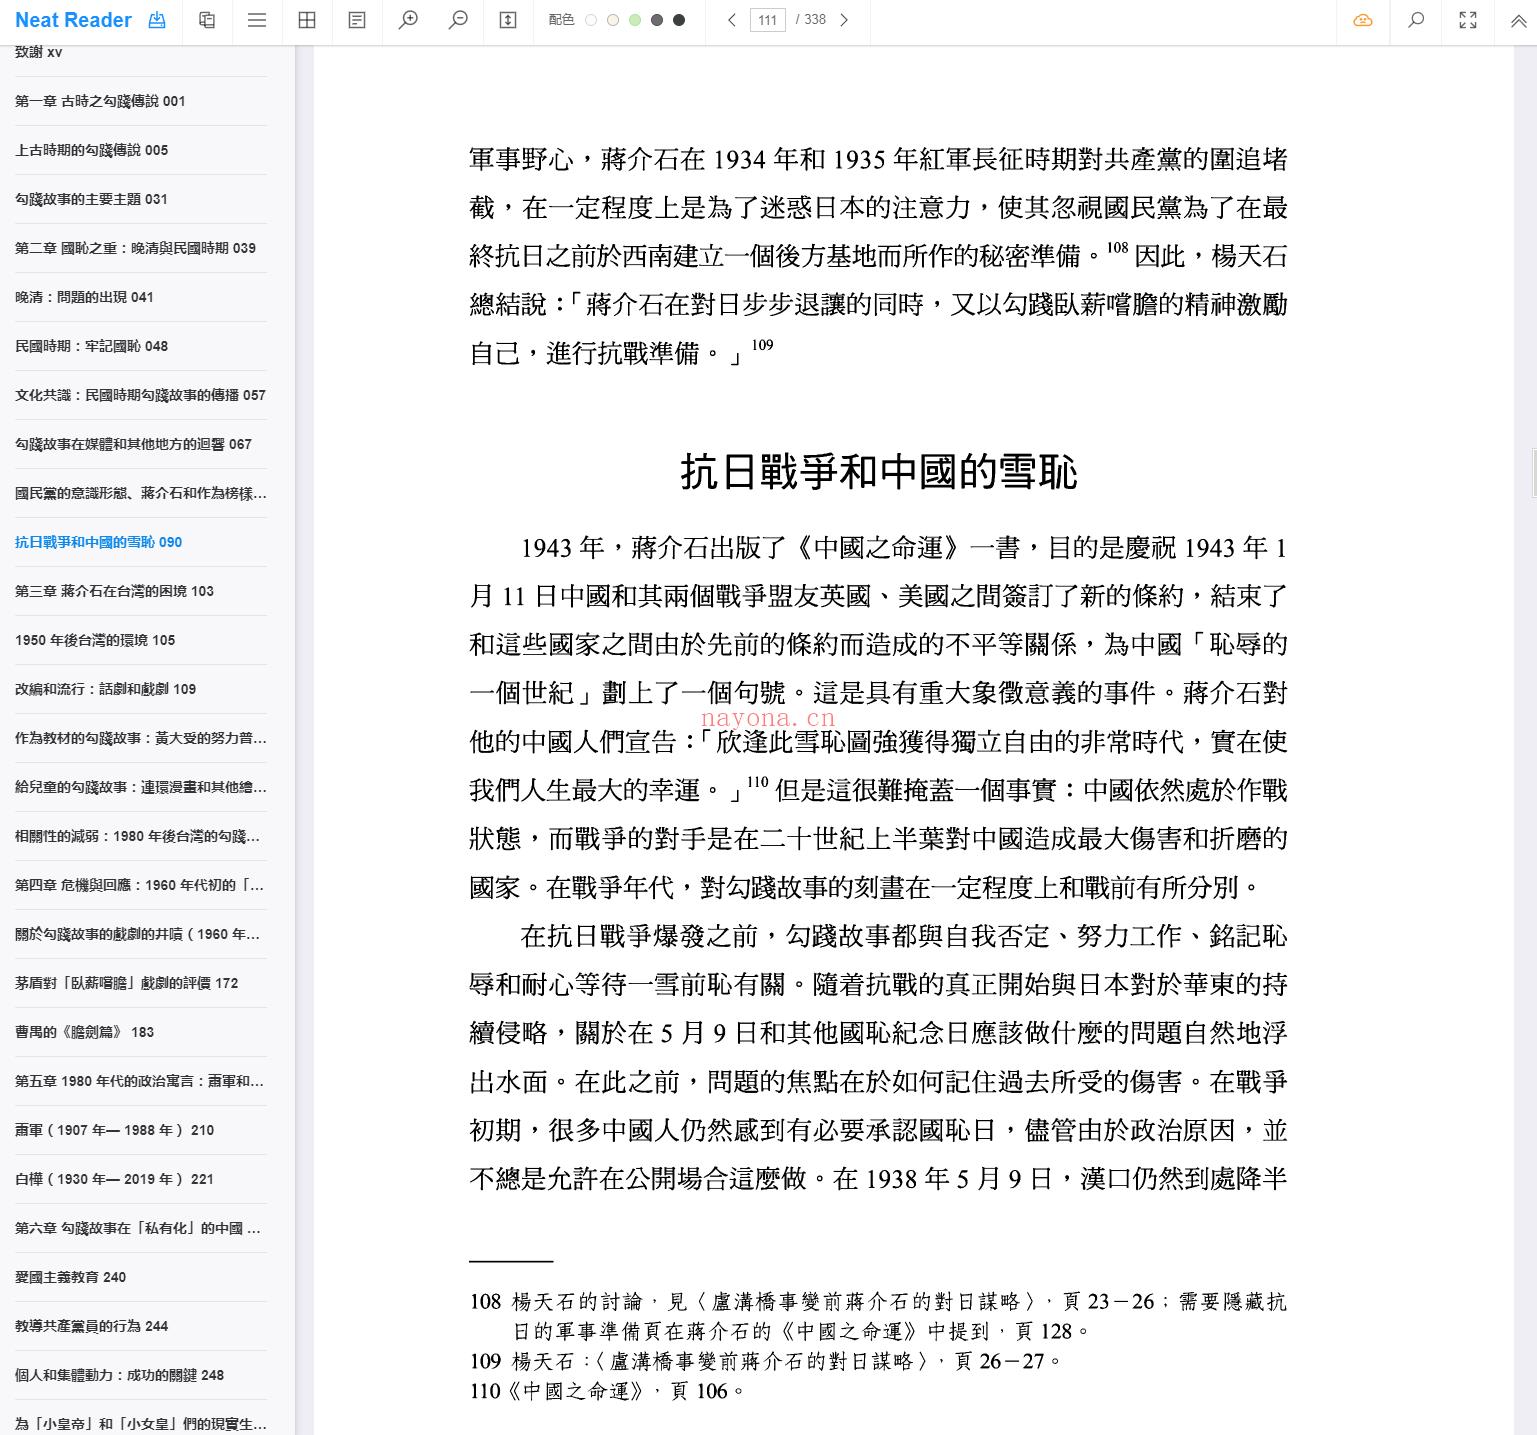
Task: Select the dark gray color theme swatch
Action: tap(657, 20)
